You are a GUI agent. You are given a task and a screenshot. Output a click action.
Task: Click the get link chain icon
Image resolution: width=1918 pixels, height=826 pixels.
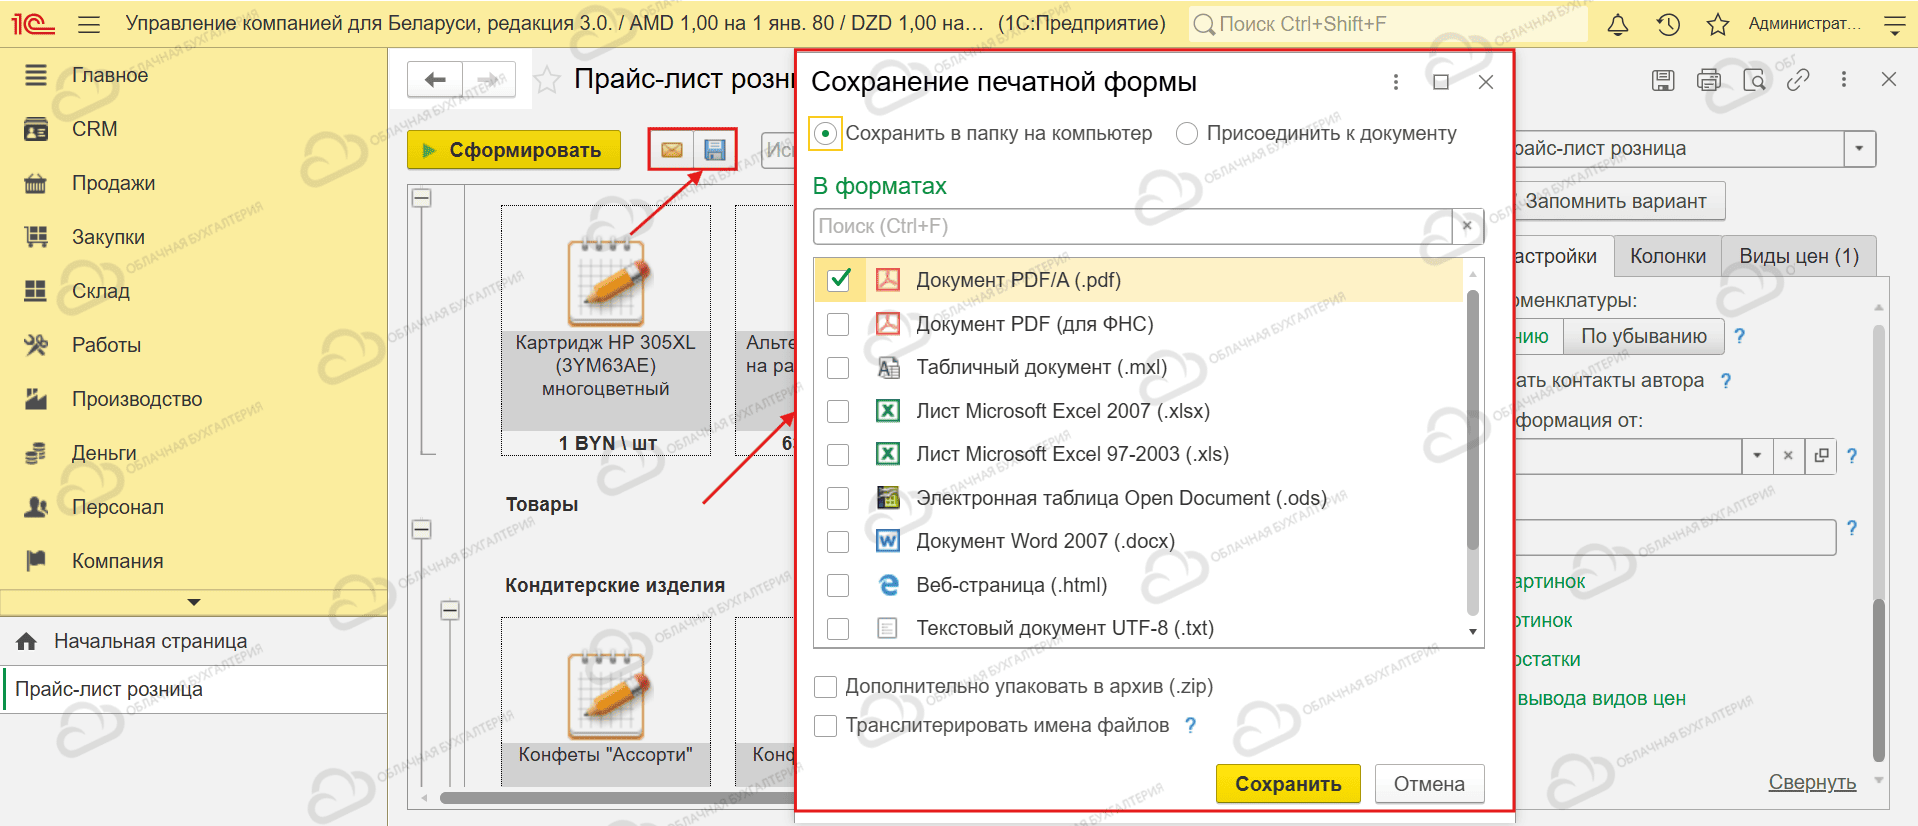point(1798,80)
